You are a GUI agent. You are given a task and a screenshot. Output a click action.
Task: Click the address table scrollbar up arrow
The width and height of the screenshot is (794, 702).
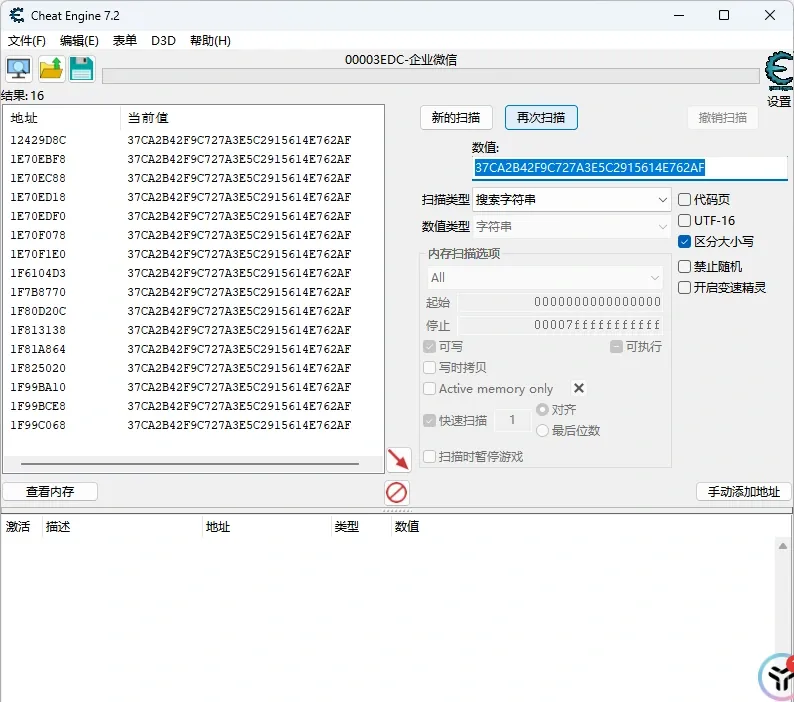pyautogui.click(x=783, y=545)
